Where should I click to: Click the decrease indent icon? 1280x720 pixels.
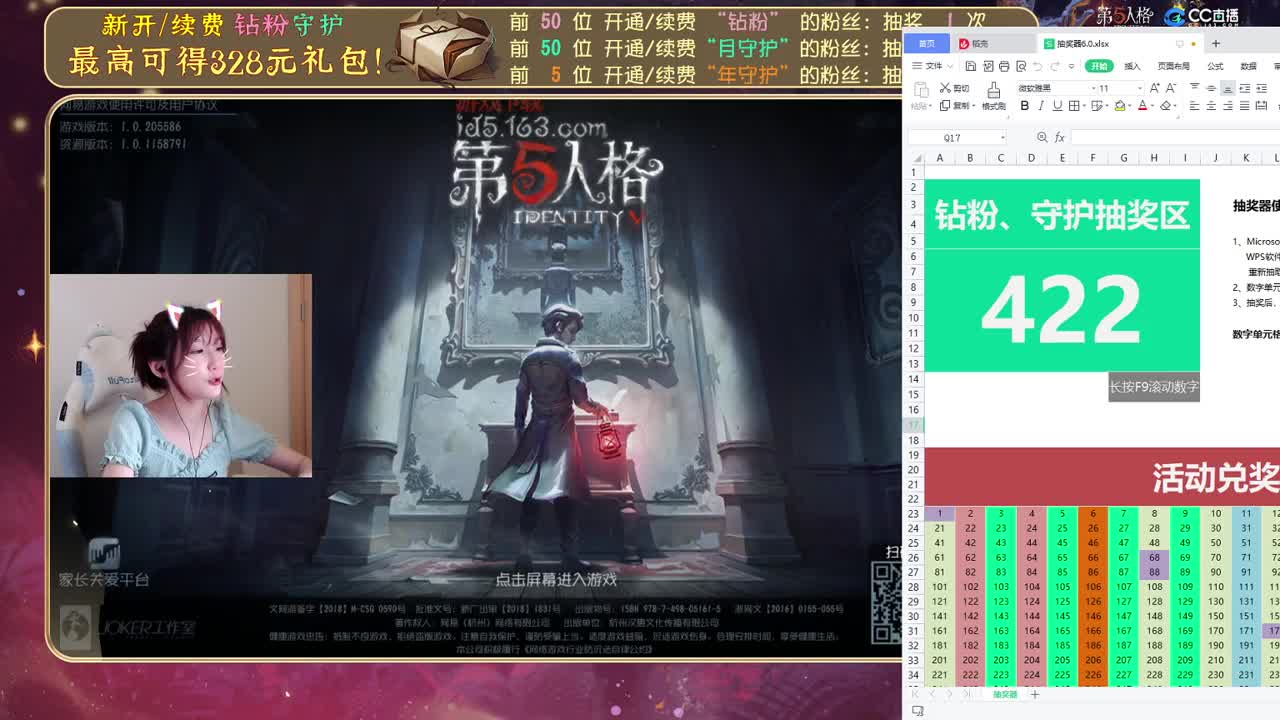(x=1245, y=88)
